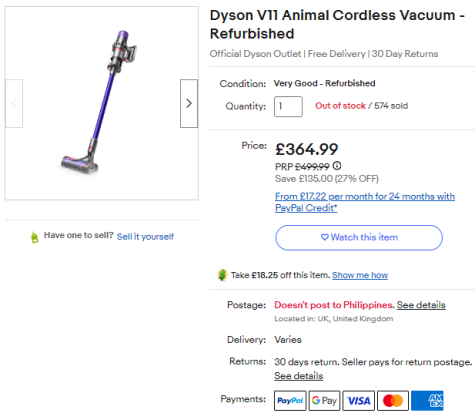
Task: Click the heart on 'Watch this item'
Action: [324, 237]
